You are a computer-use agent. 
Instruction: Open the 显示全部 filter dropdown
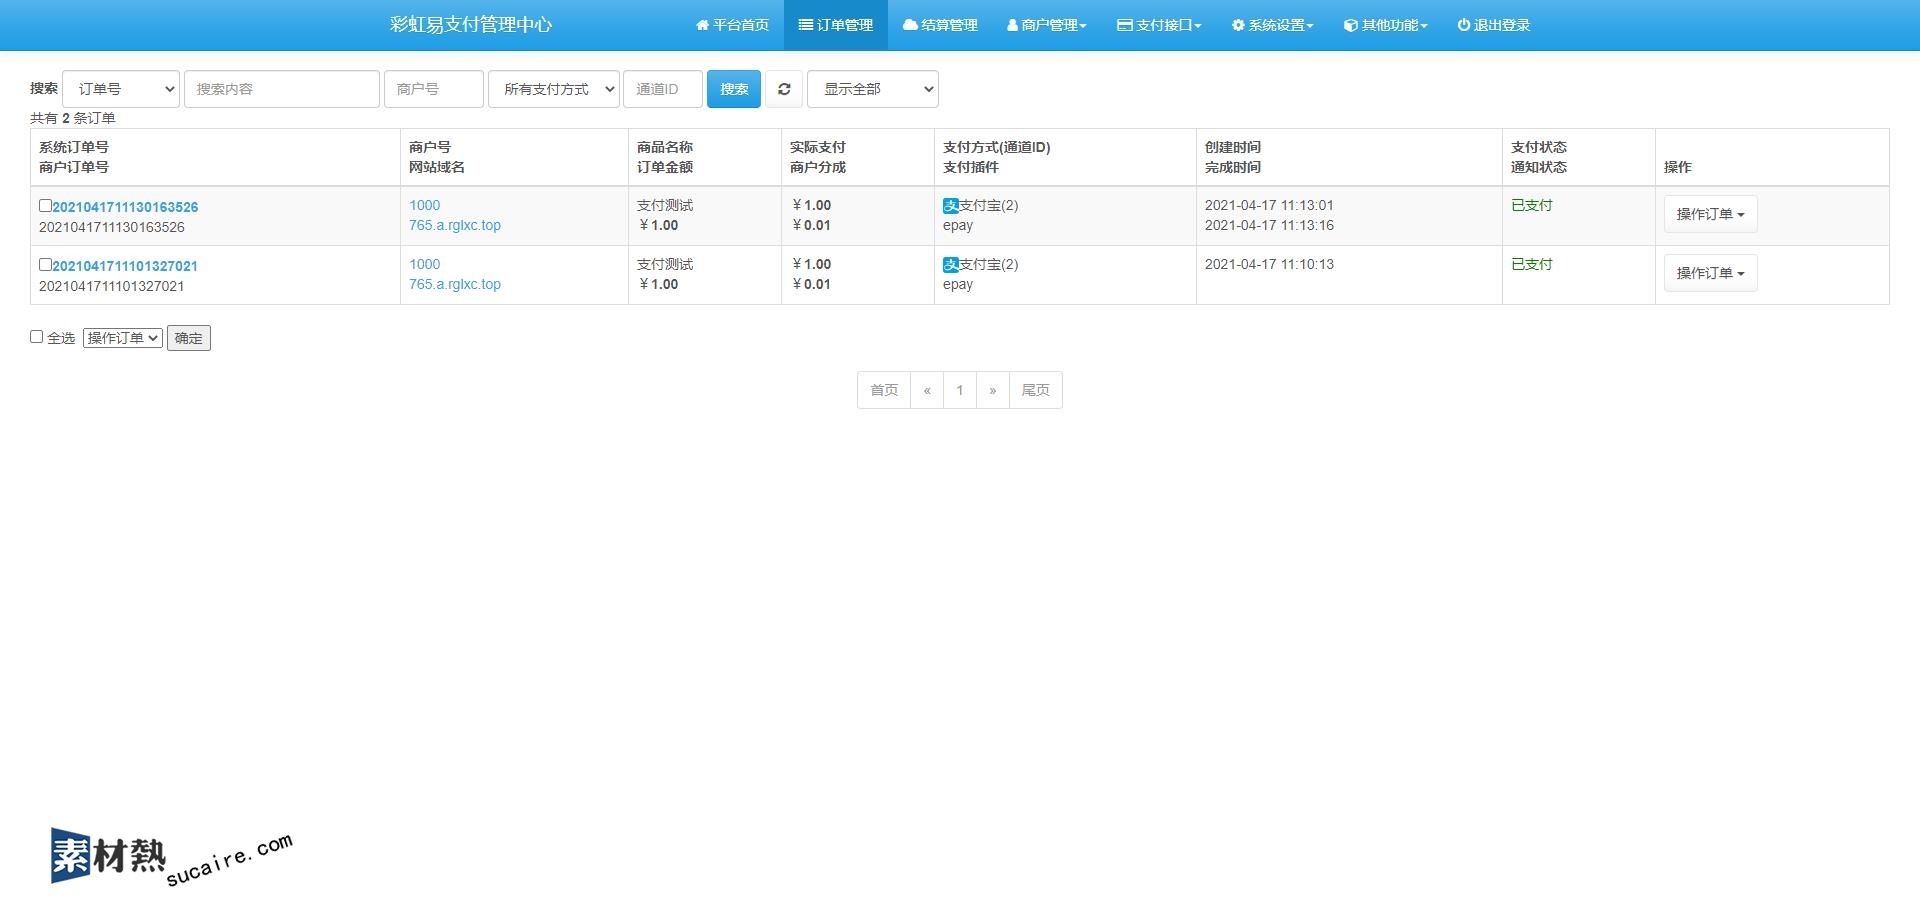[873, 89]
